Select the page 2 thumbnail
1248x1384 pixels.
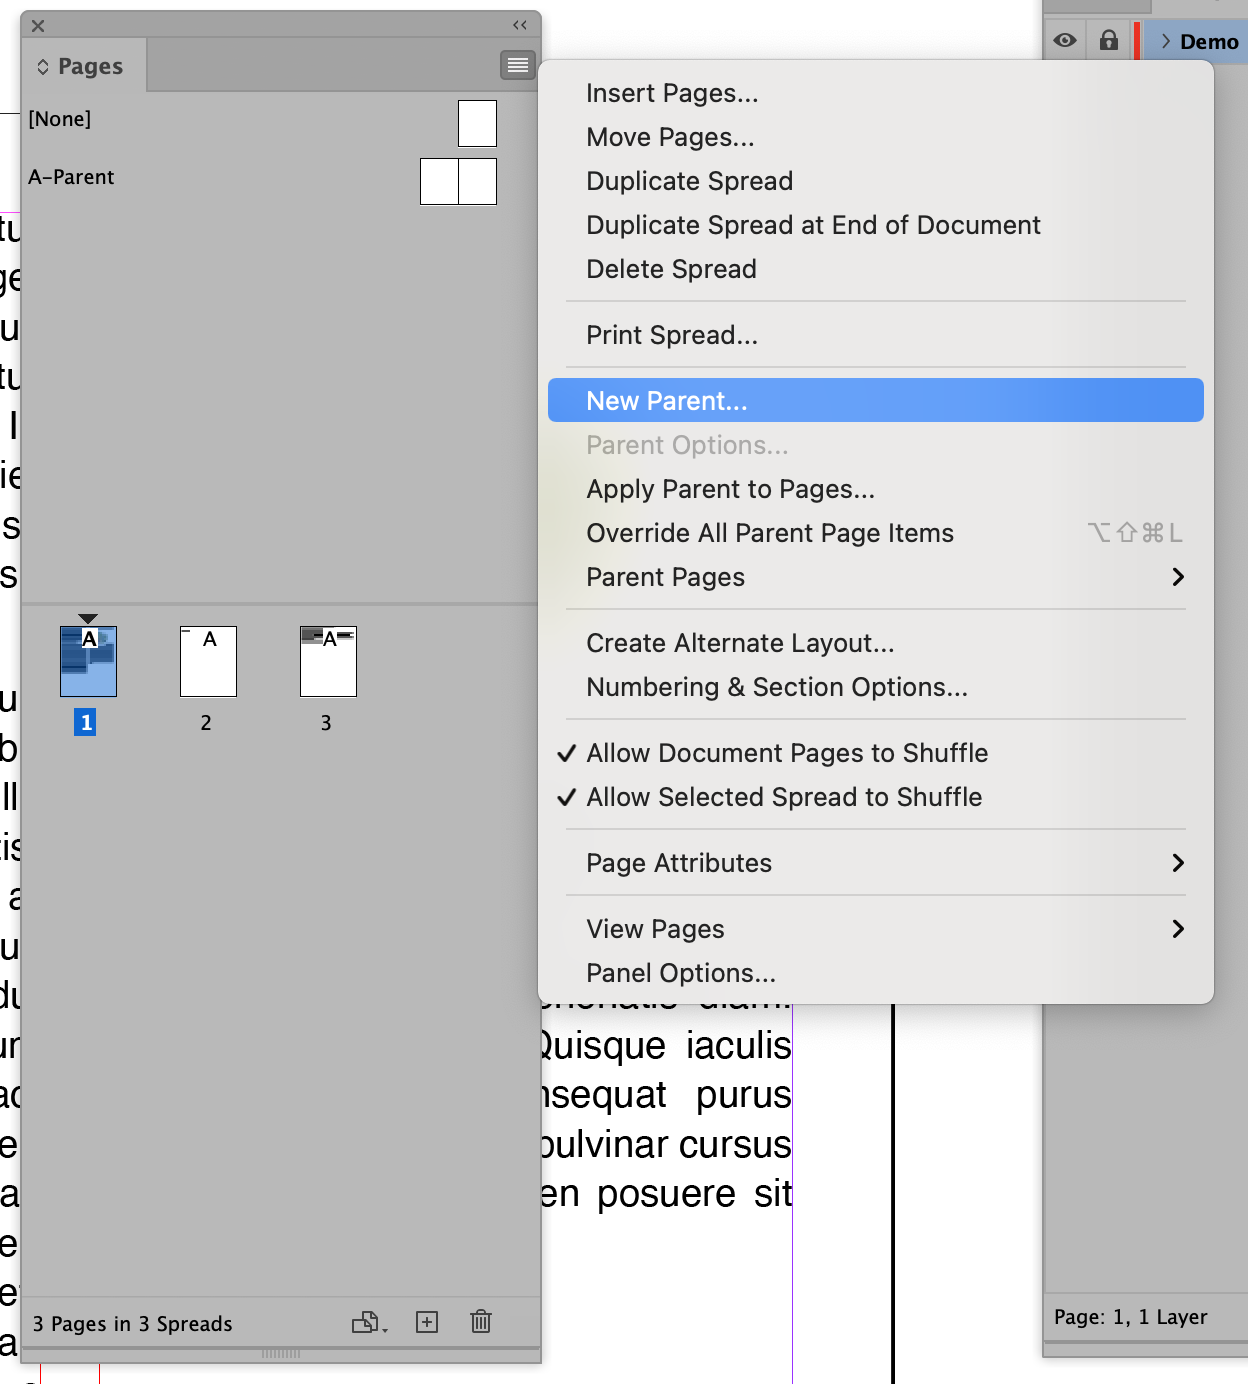click(208, 661)
